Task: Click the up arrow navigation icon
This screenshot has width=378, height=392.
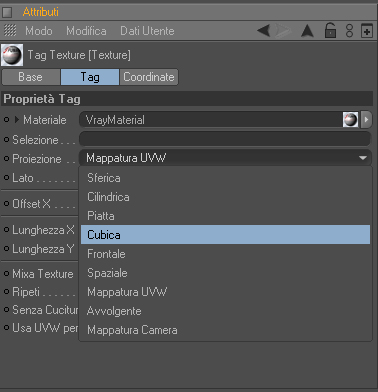Action: [307, 31]
